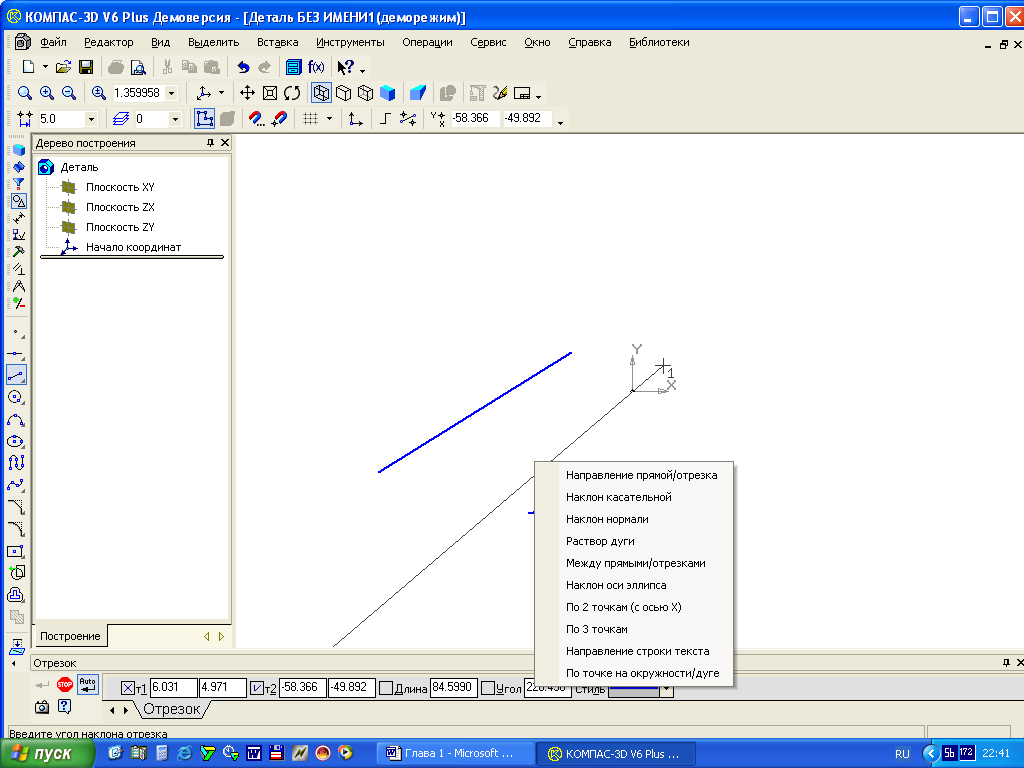The width and height of the screenshot is (1024, 768).
Task: Switch to hidden lines removed display
Action: (x=344, y=93)
